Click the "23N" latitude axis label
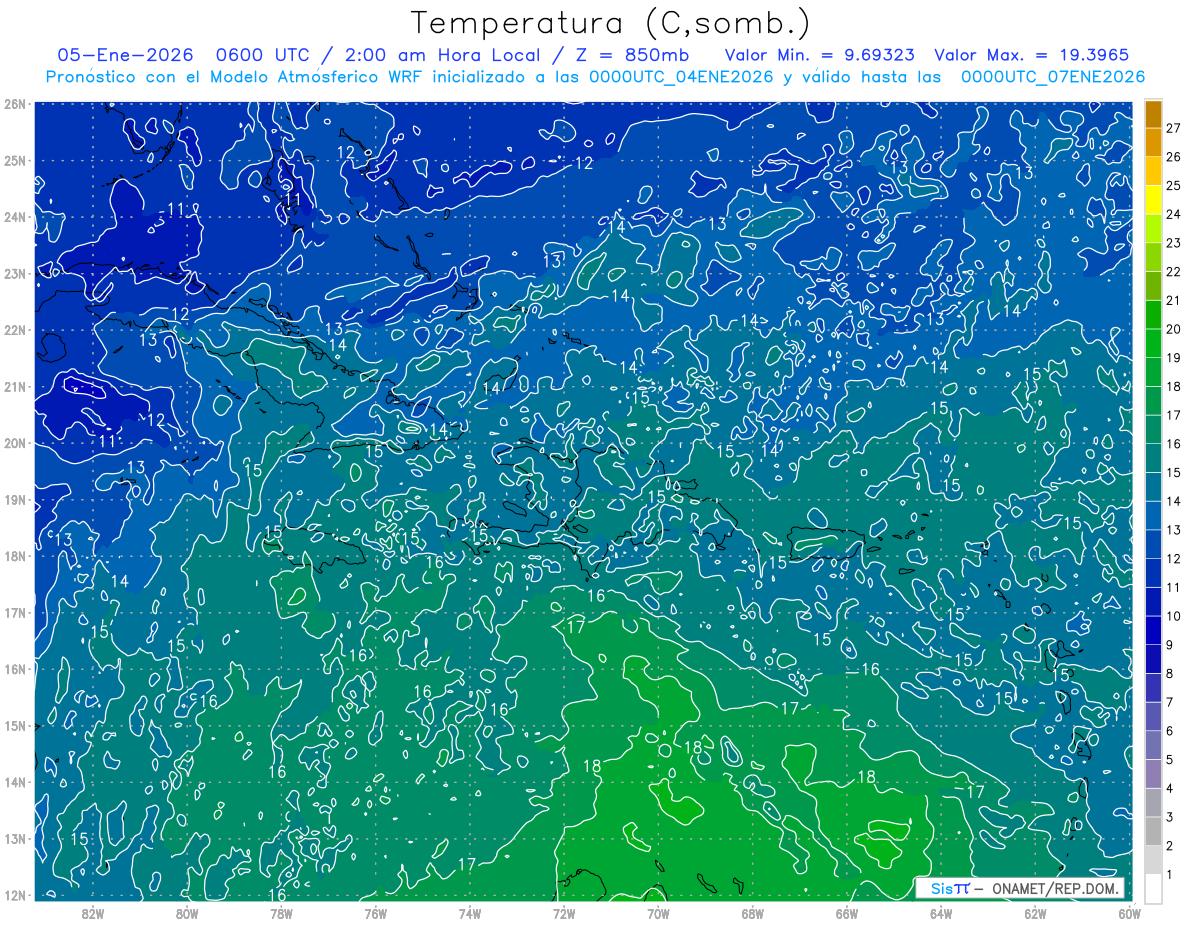 point(15,273)
